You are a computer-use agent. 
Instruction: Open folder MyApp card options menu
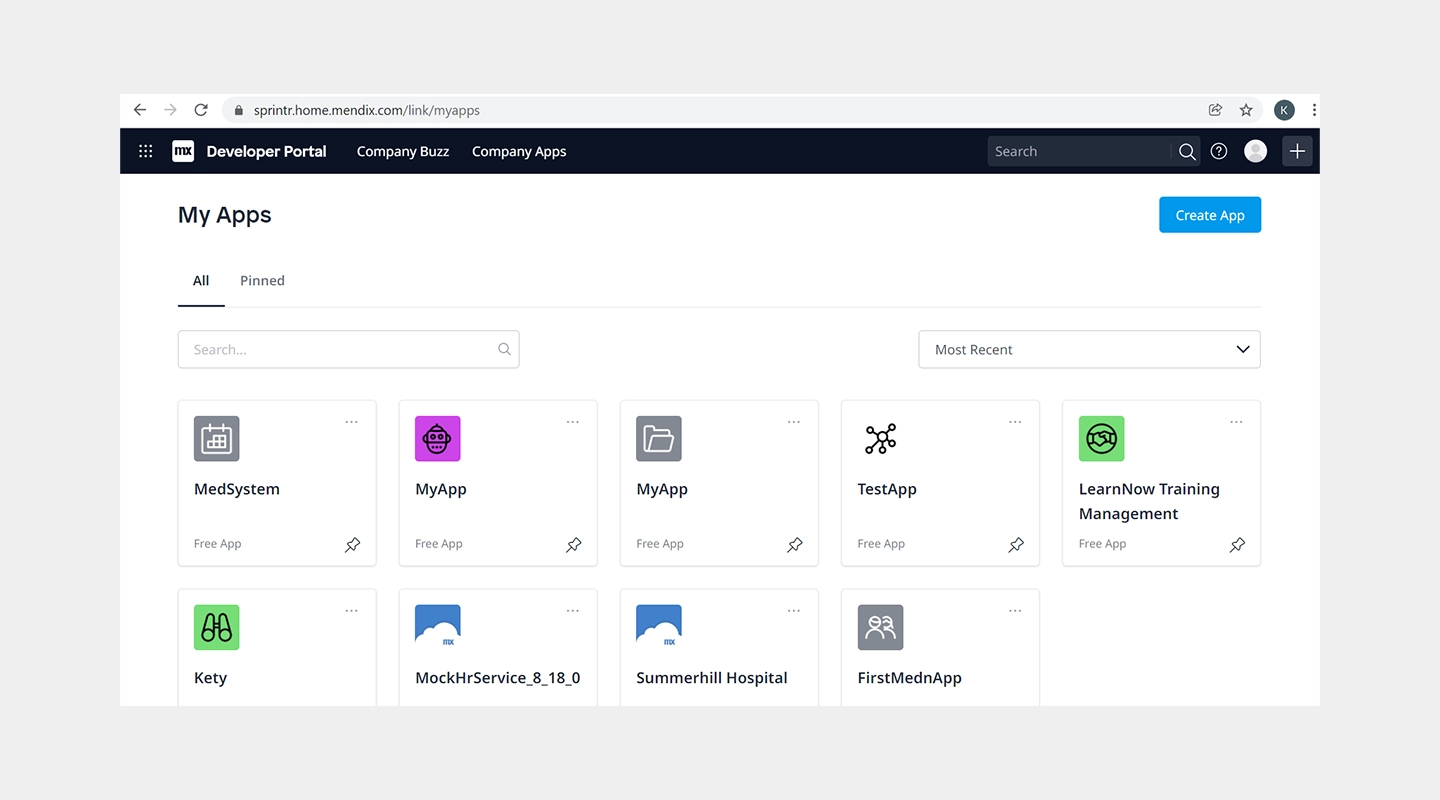(794, 422)
